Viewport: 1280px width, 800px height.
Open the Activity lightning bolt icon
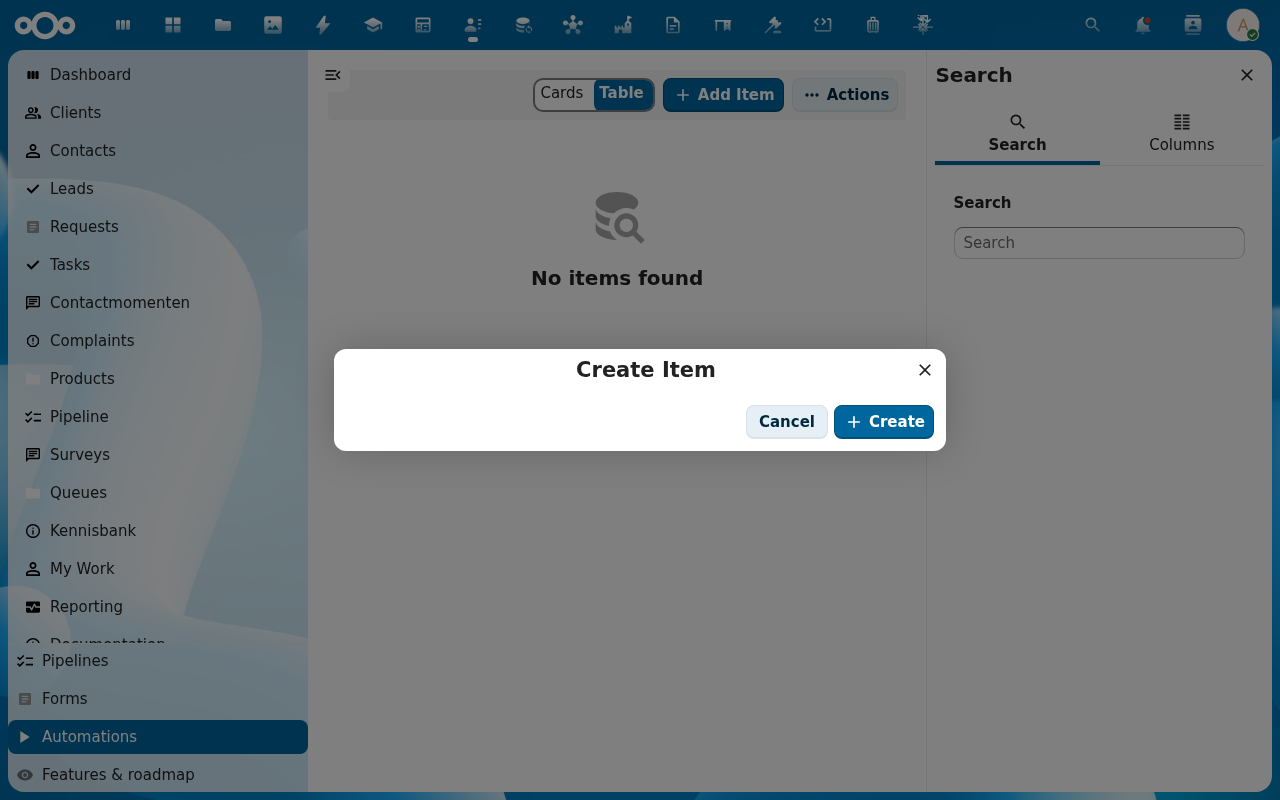323,25
